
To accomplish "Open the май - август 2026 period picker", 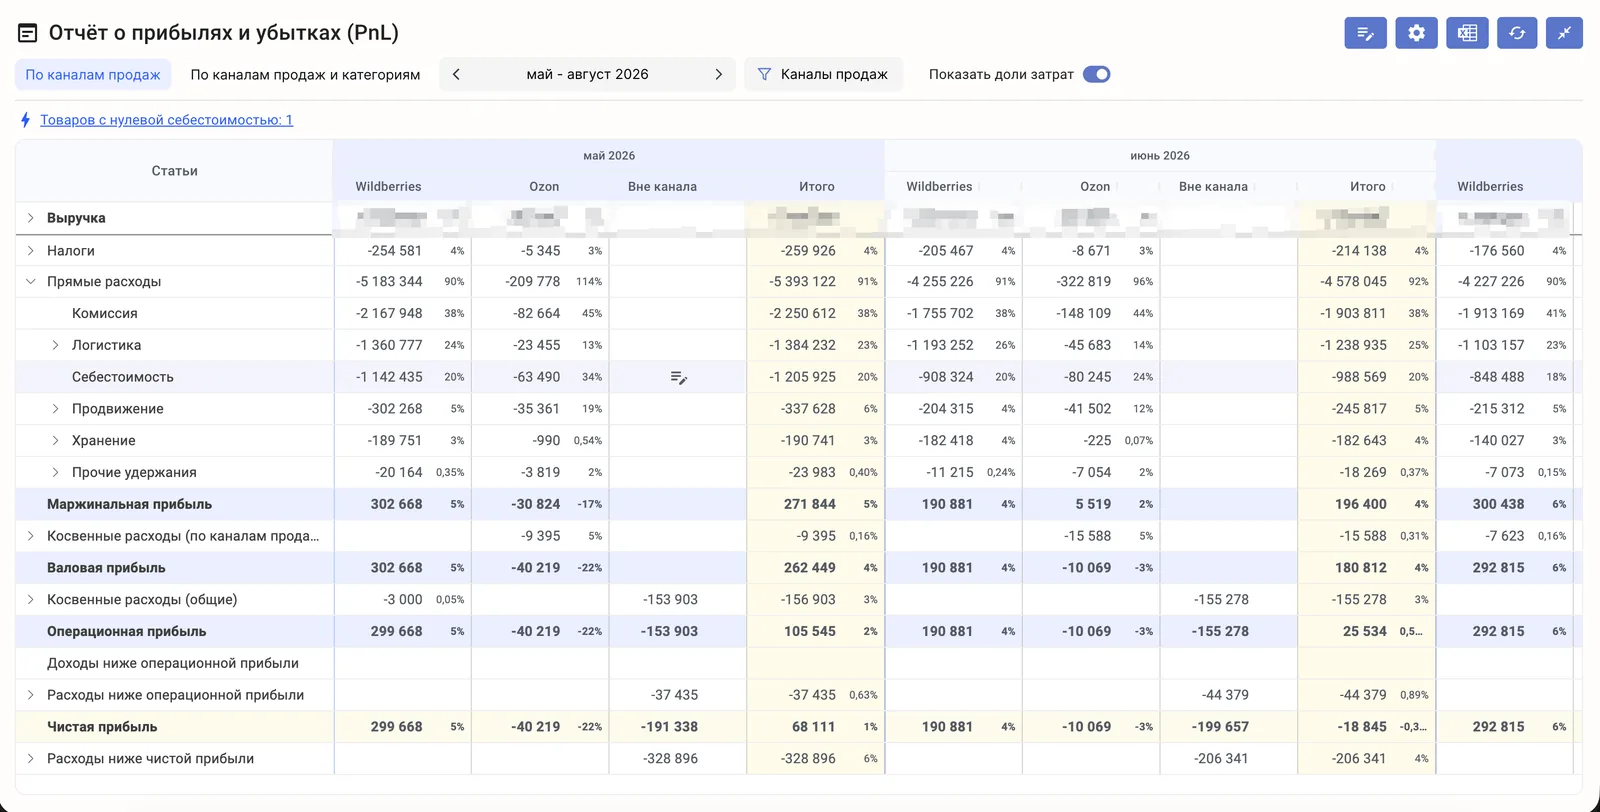I will coord(587,74).
